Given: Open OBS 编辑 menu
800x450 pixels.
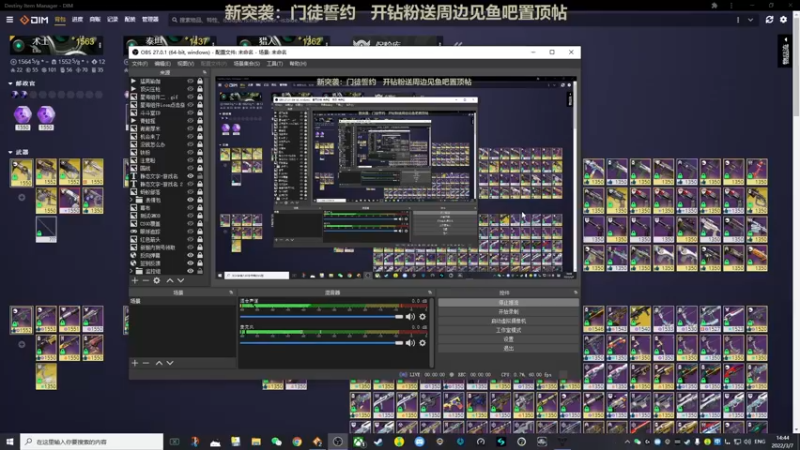Looking at the screenshot, I should coord(162,64).
